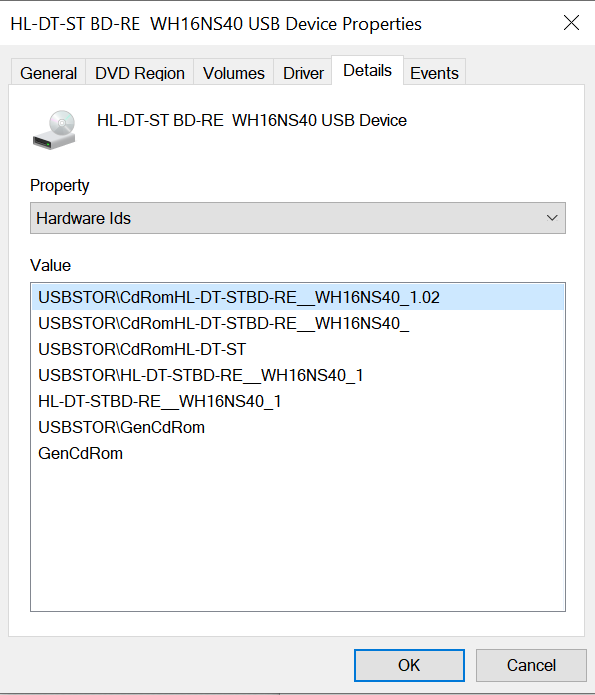Open the DVD Region tab

[140, 73]
